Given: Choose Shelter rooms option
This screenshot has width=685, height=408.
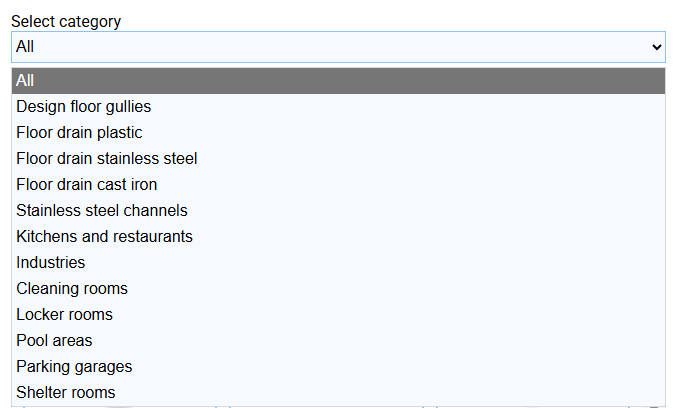Looking at the screenshot, I should coord(66,392).
